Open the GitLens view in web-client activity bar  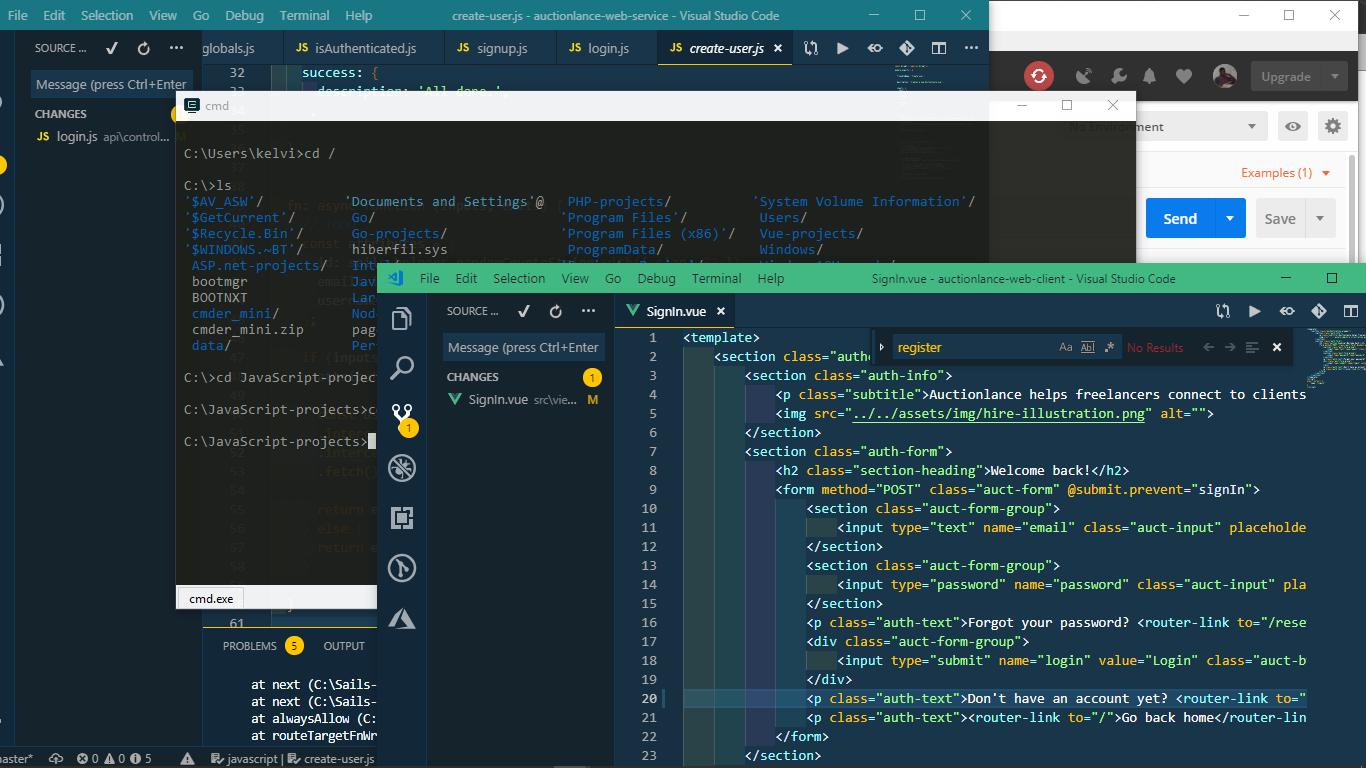click(402, 568)
